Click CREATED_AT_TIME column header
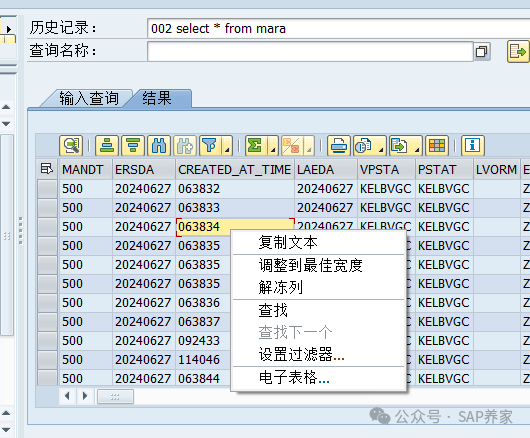 pyautogui.click(x=235, y=169)
